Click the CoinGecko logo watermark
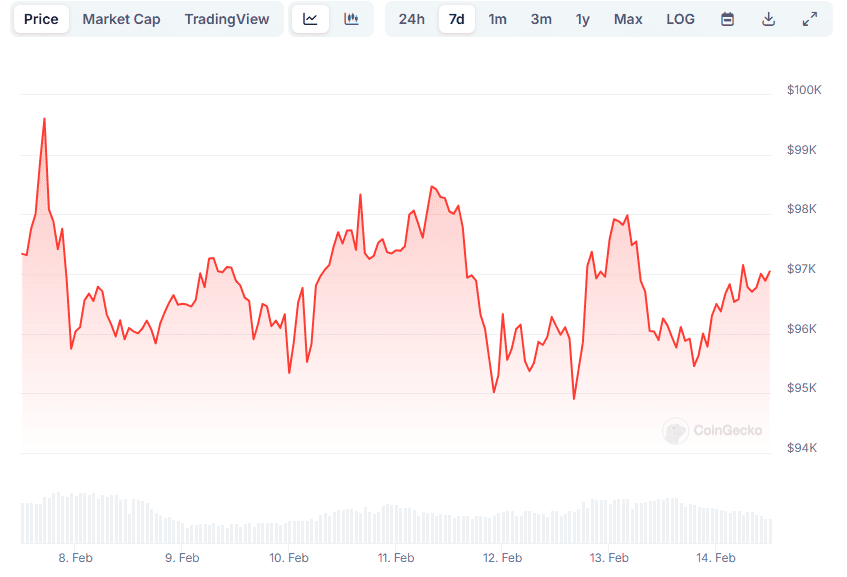This screenshot has width=847, height=577. 712,432
